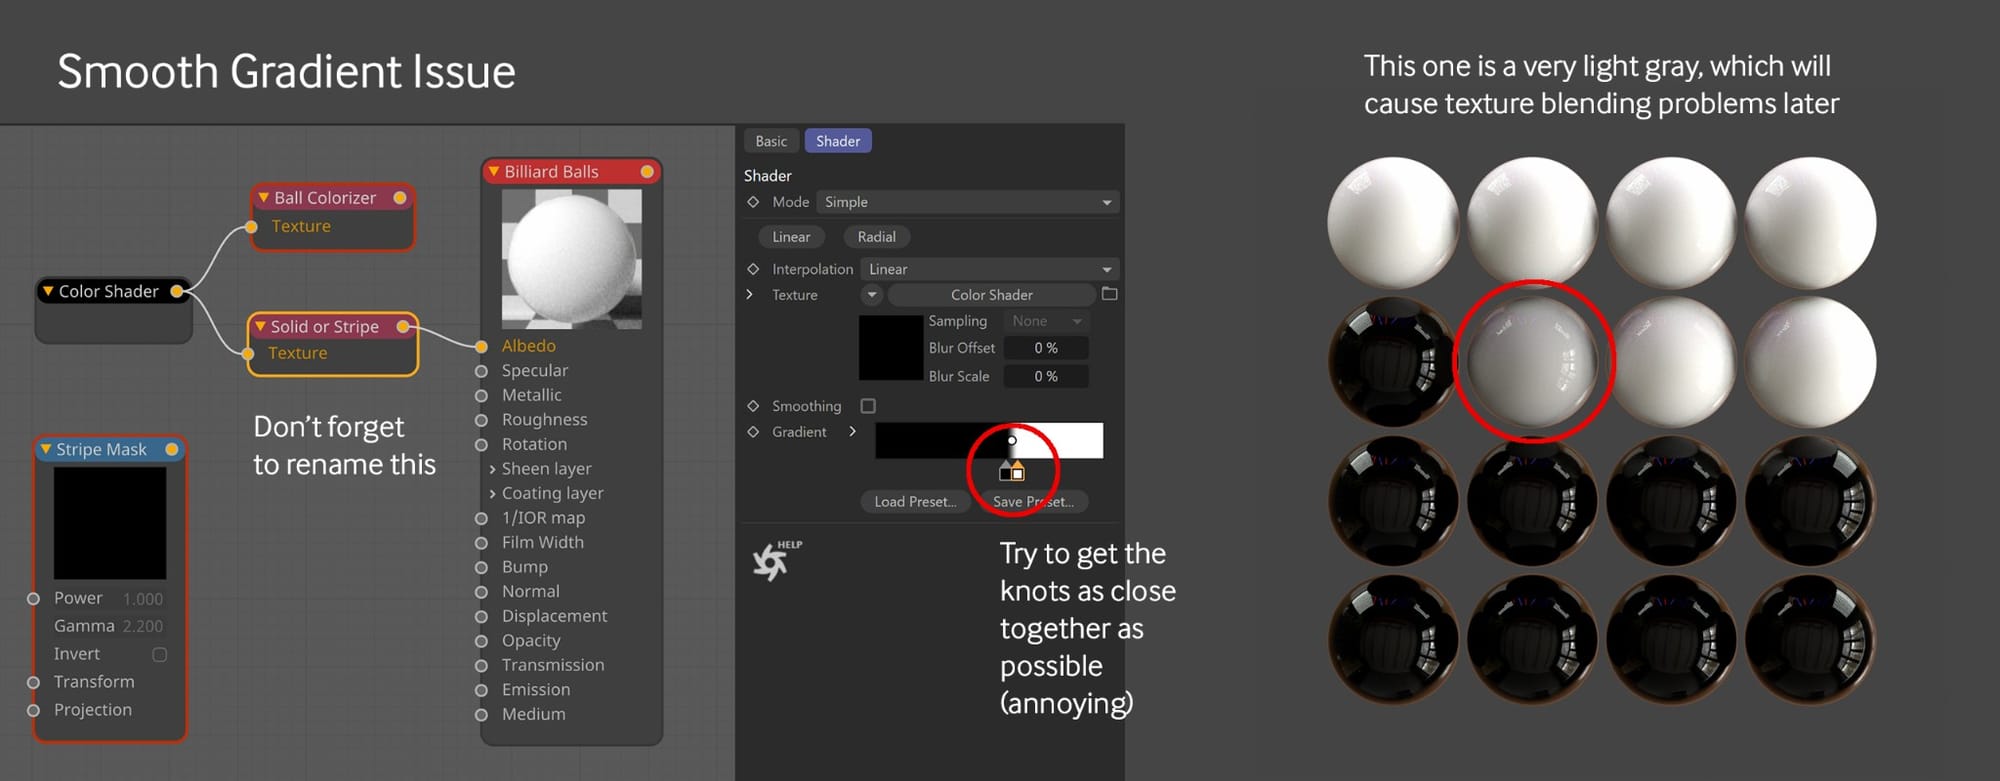
Task: Switch to the Basic tab
Action: pos(771,141)
